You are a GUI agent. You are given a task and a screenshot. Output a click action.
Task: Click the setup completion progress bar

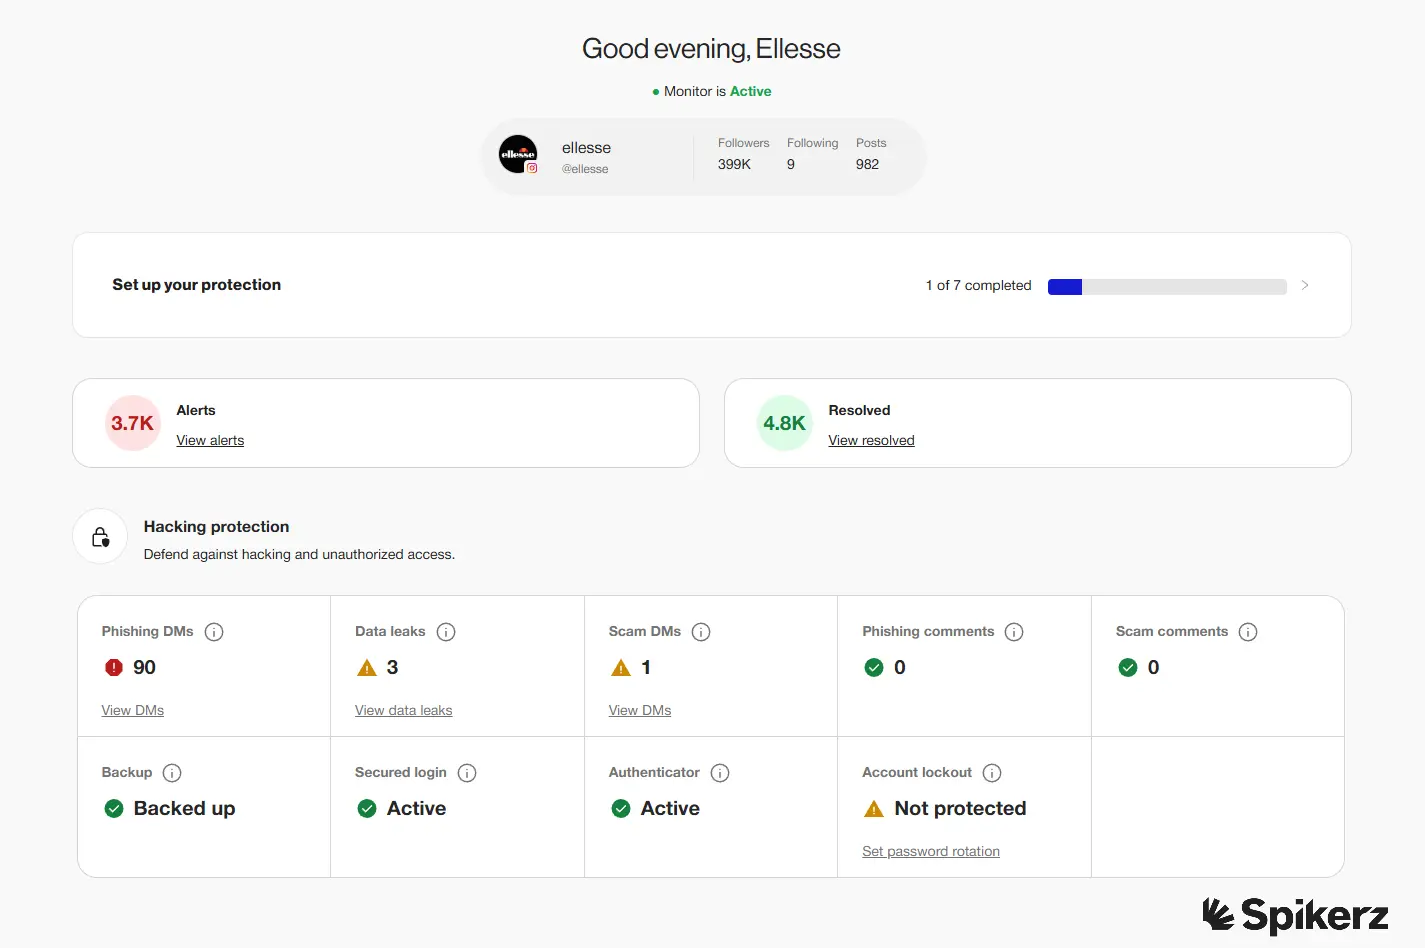[x=1167, y=287]
